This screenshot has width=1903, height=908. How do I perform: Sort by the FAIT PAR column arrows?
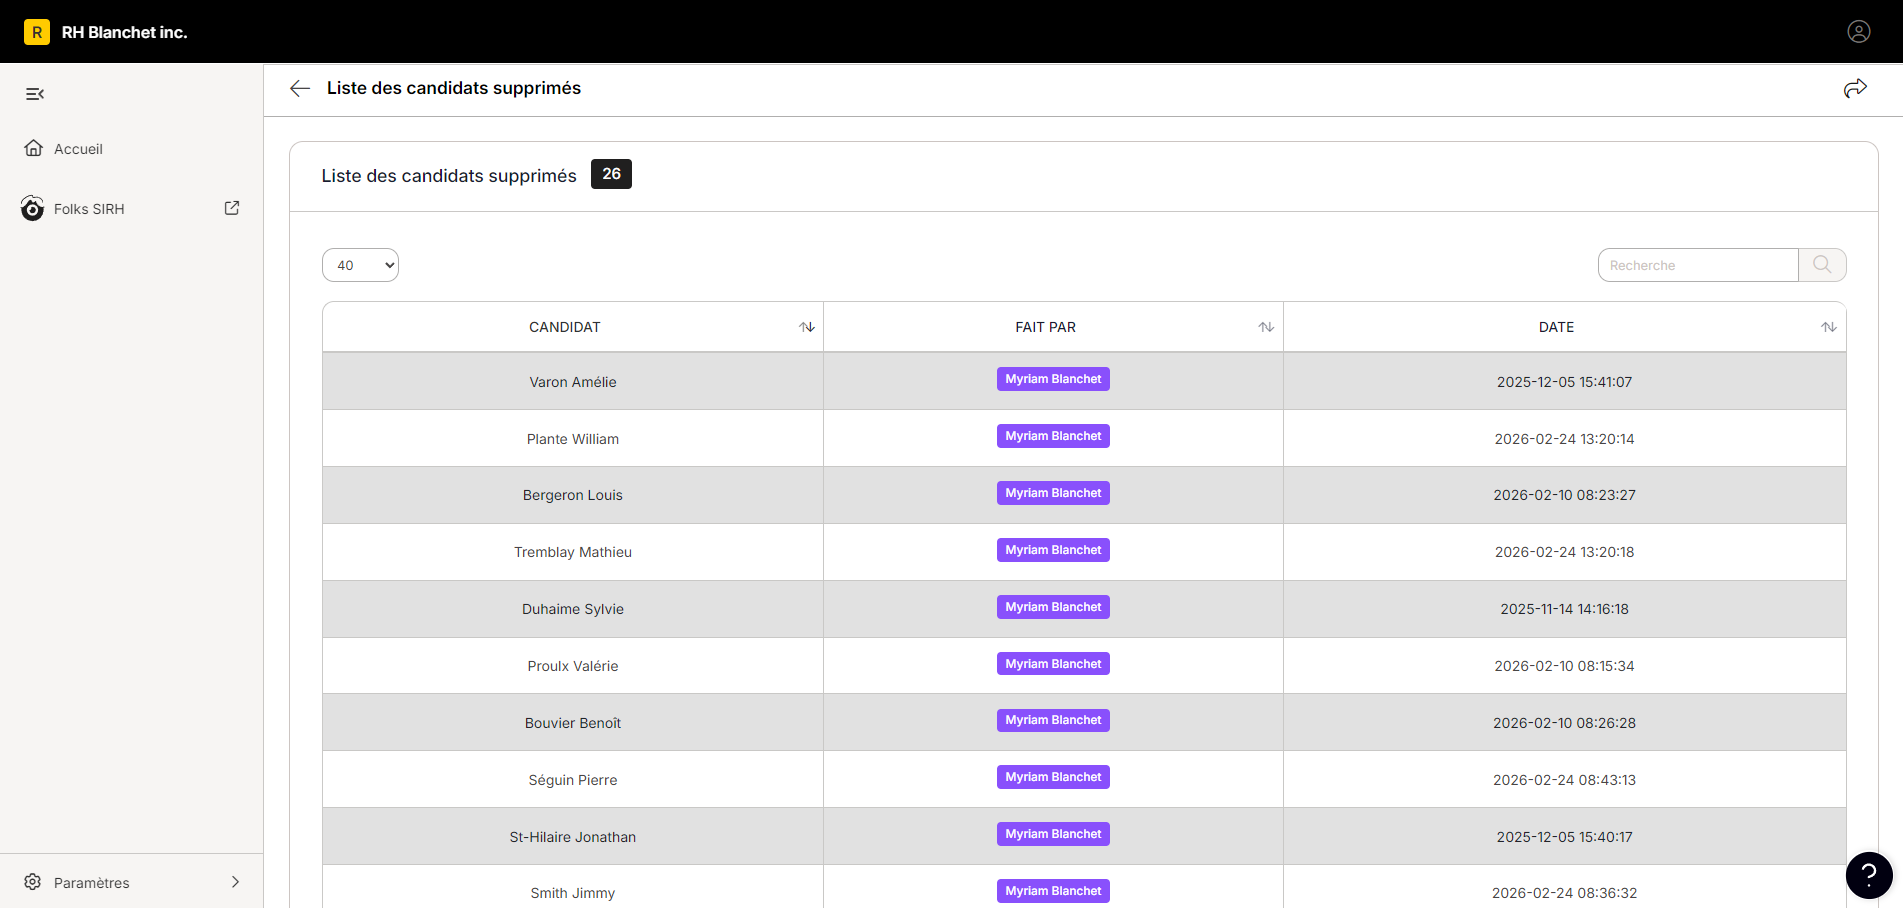pyautogui.click(x=1266, y=327)
